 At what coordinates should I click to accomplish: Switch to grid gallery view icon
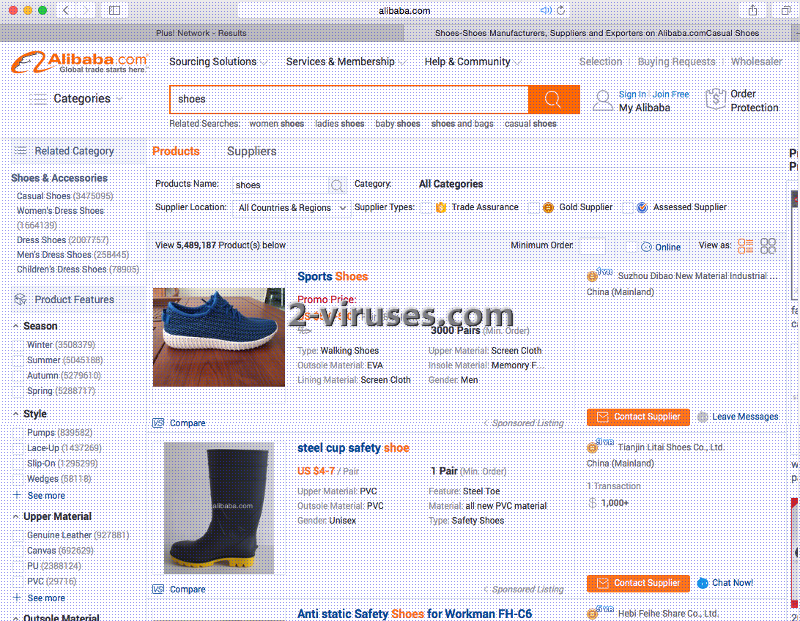point(768,246)
